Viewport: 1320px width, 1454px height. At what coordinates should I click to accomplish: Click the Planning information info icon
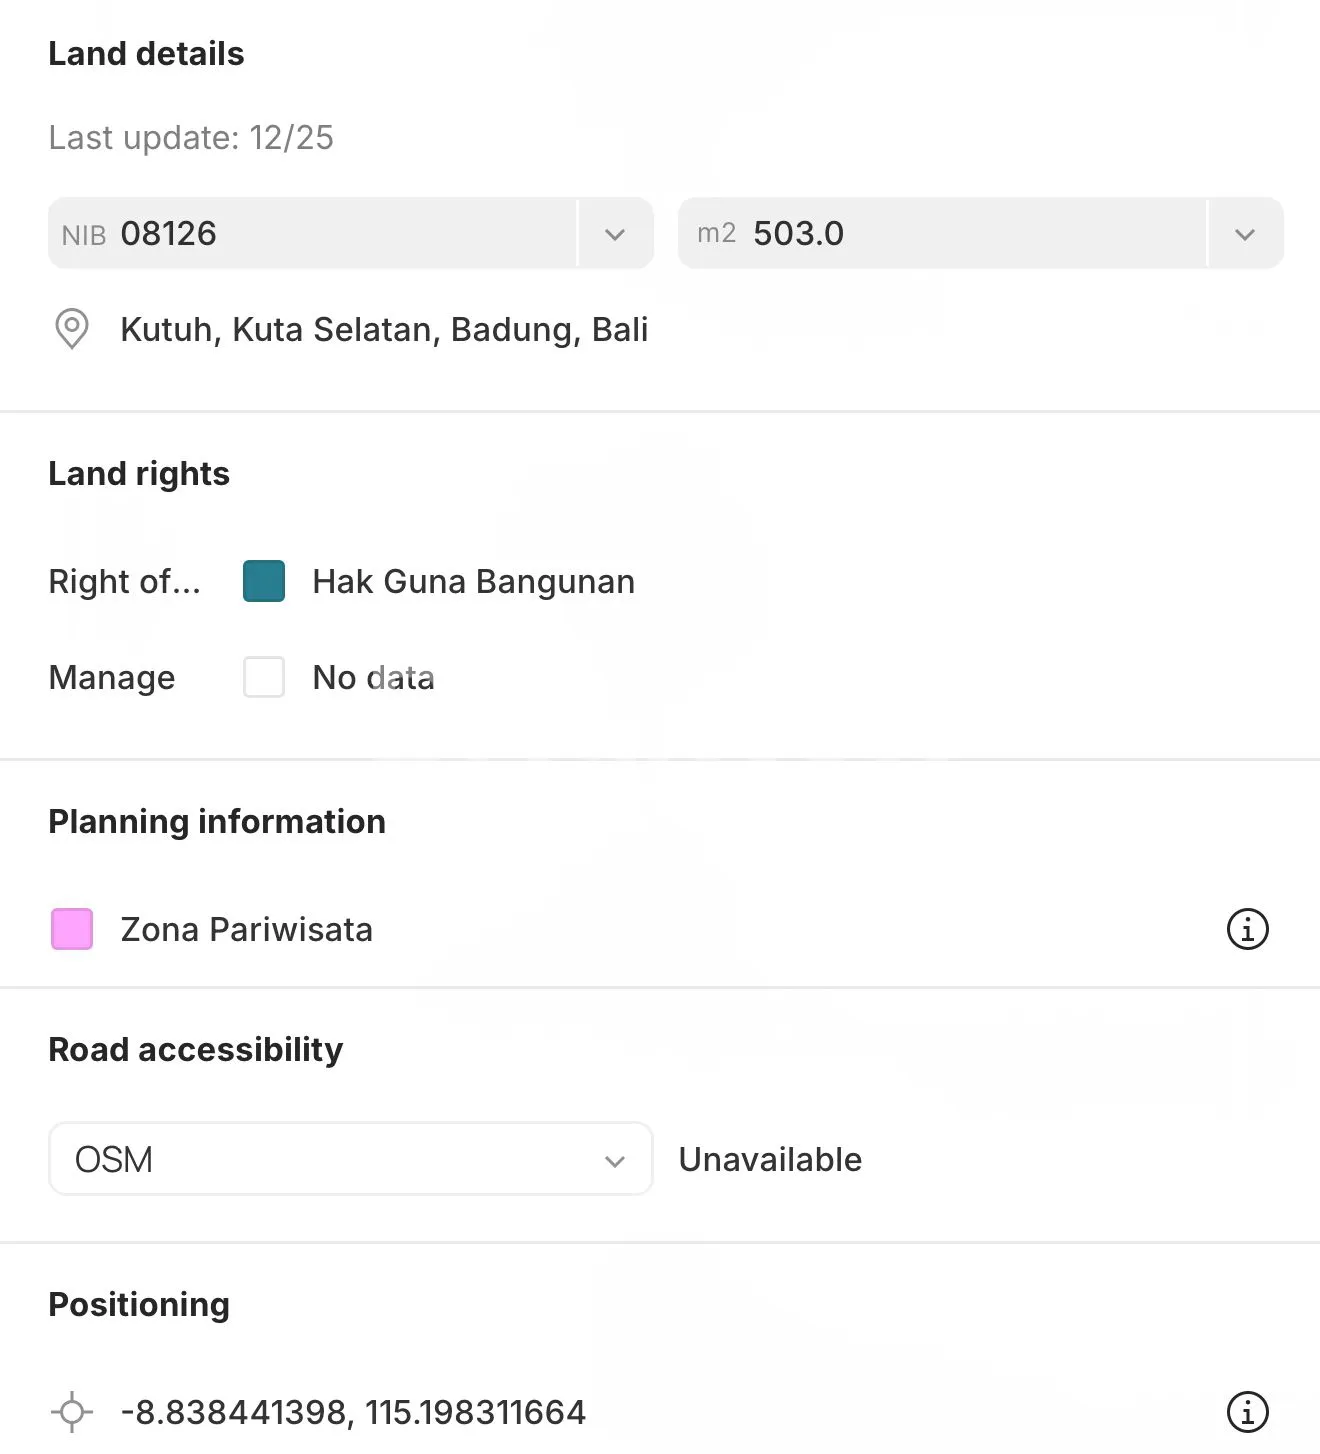[1247, 929]
